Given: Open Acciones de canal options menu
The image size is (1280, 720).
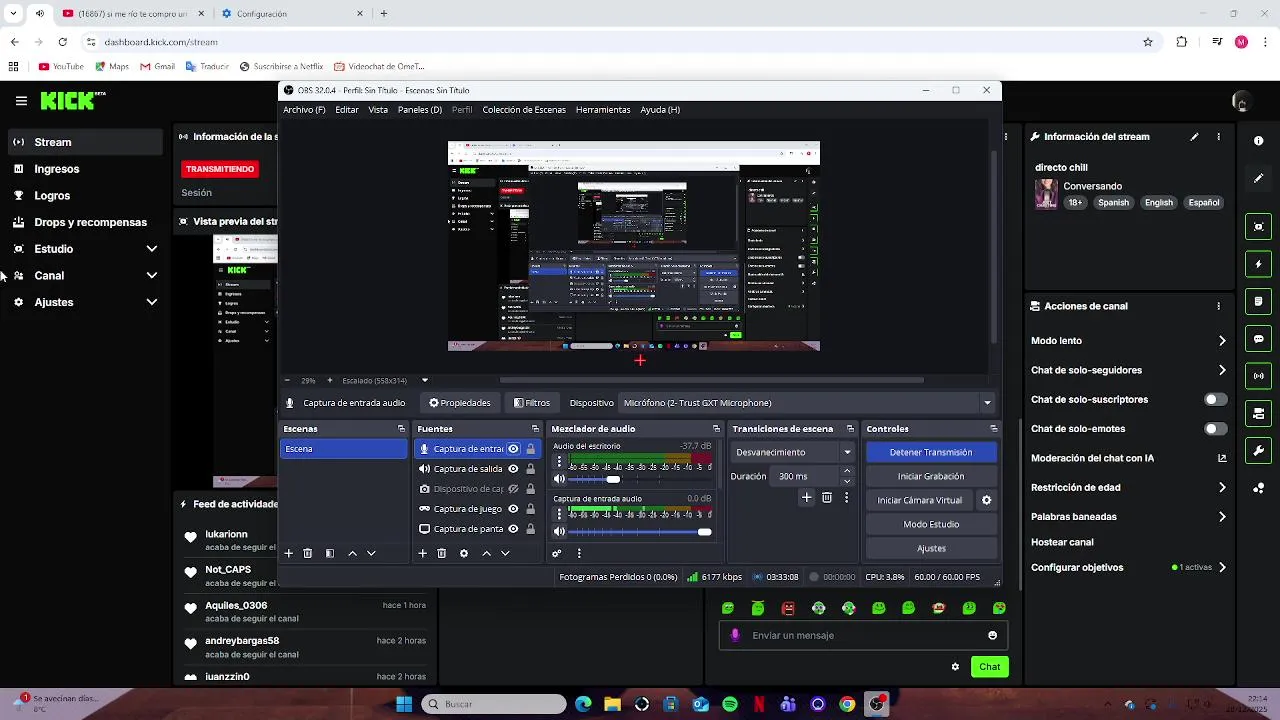Looking at the screenshot, I should 1218,306.
